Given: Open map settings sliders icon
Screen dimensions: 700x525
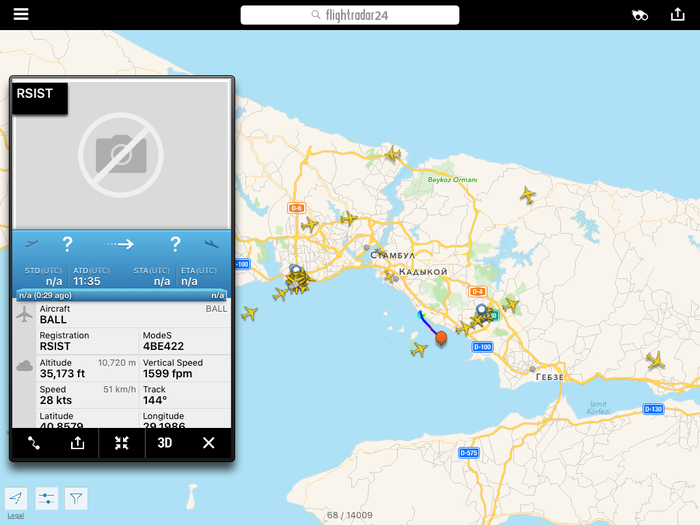Looking at the screenshot, I should (x=46, y=498).
